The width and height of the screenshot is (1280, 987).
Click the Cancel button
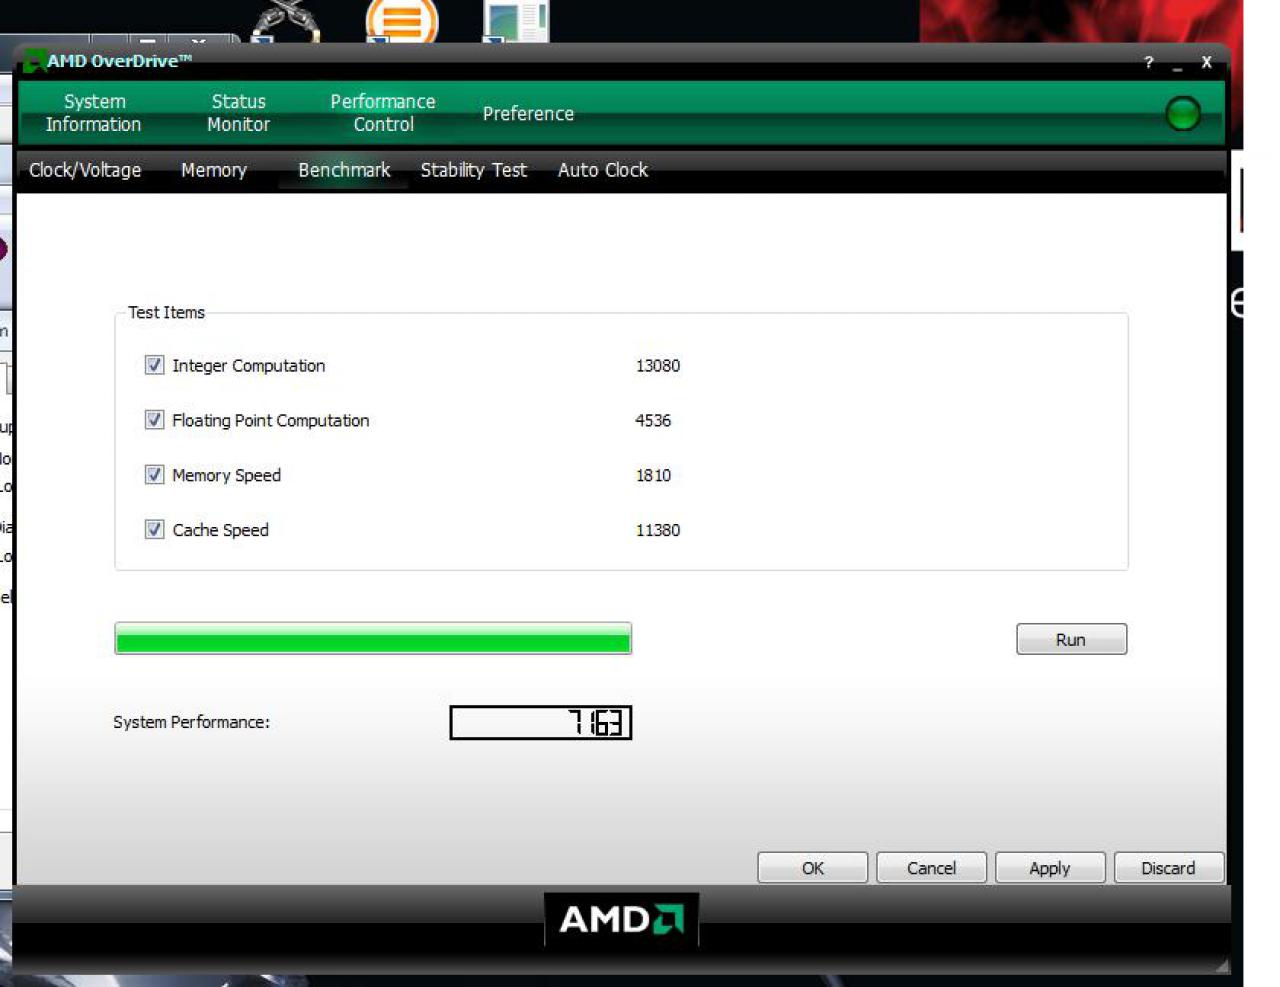pyautogui.click(x=931, y=867)
